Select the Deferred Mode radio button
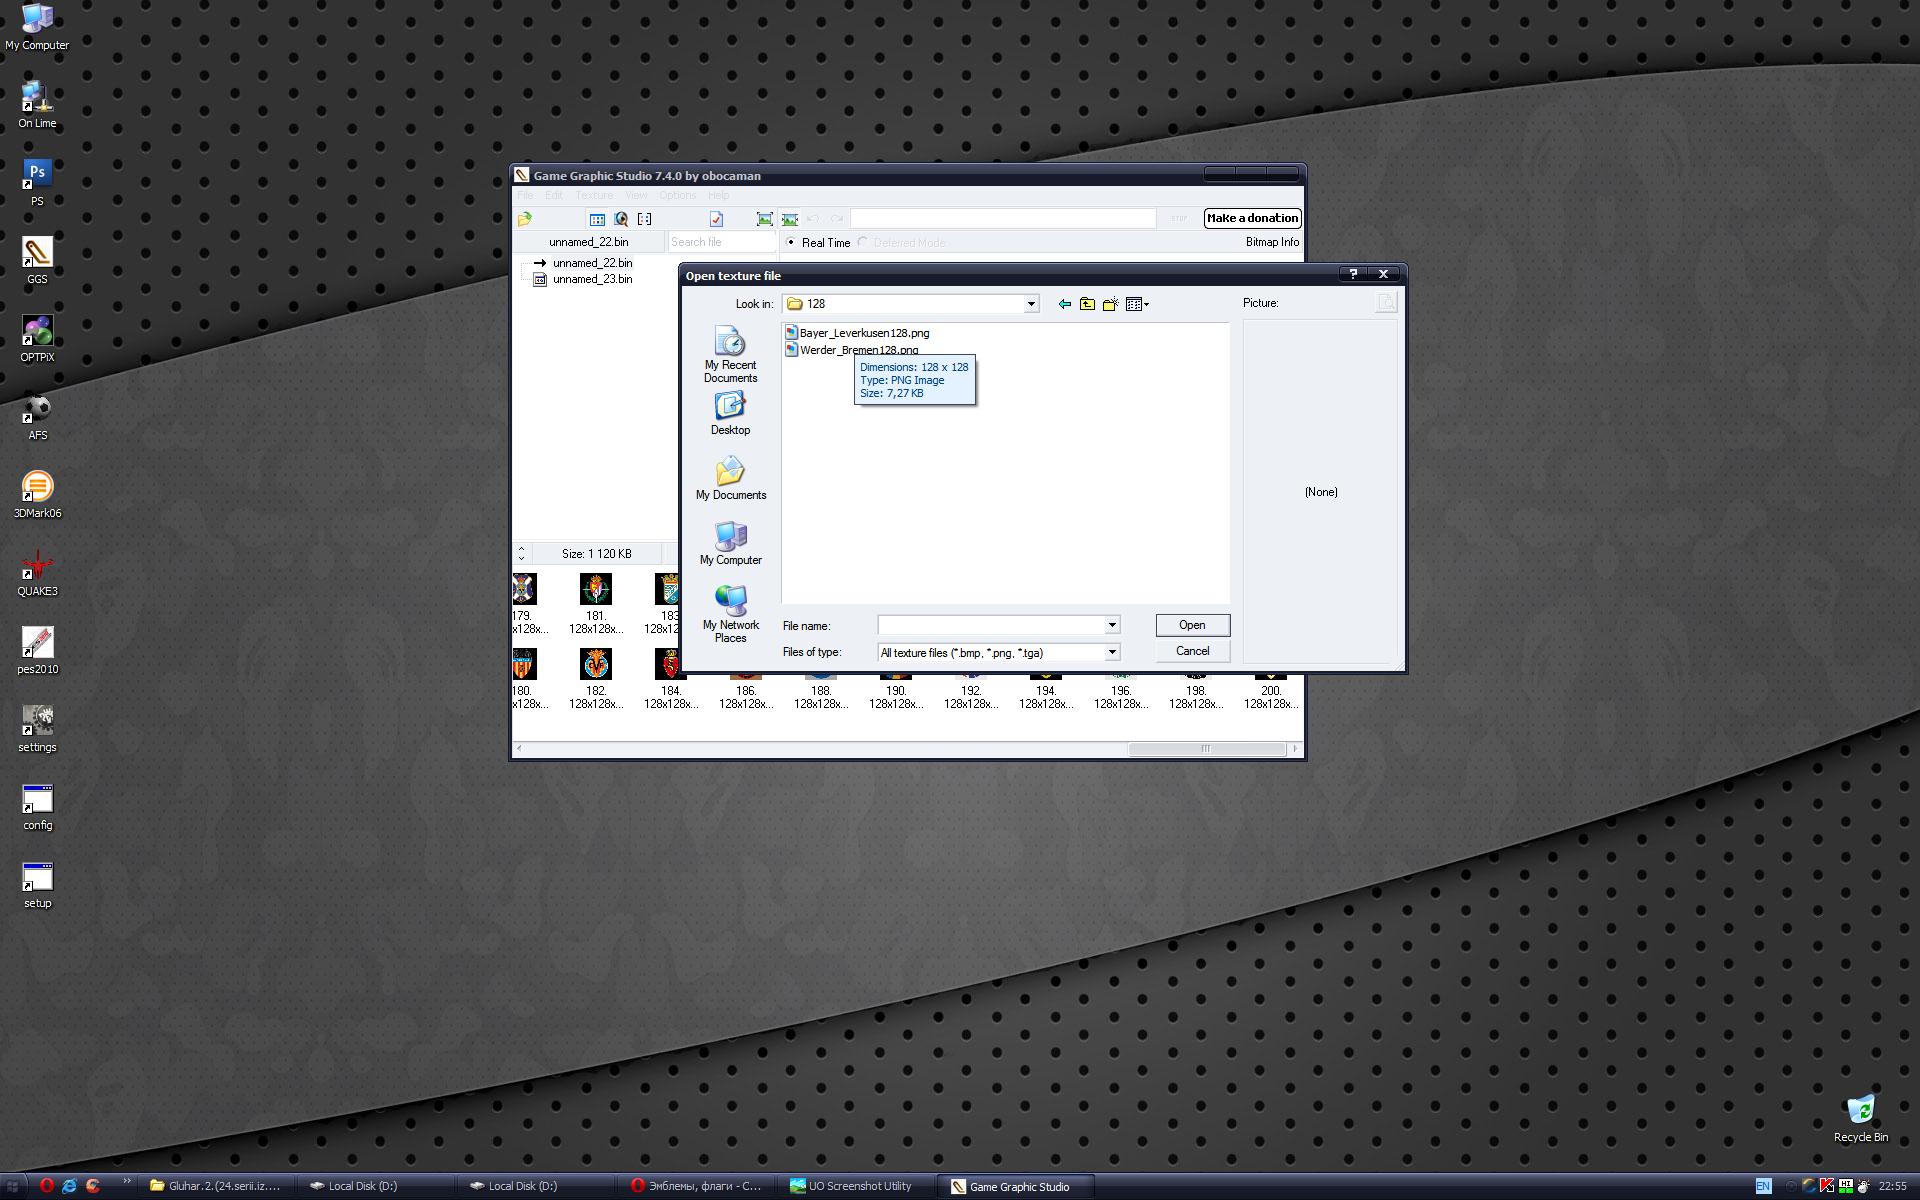The height and width of the screenshot is (1200, 1920). click(x=863, y=243)
